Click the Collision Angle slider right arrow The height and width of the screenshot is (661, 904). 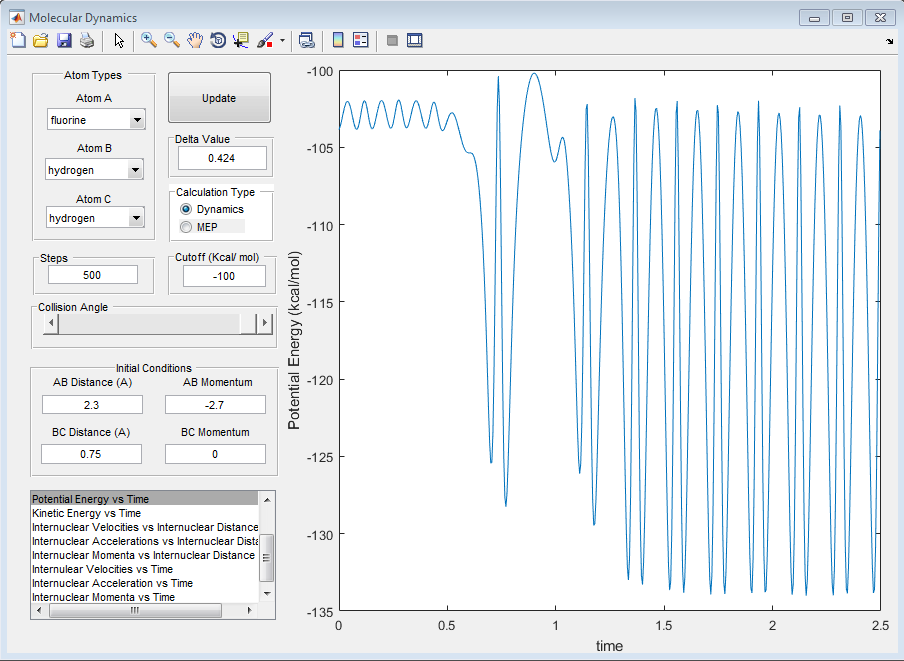(265, 323)
